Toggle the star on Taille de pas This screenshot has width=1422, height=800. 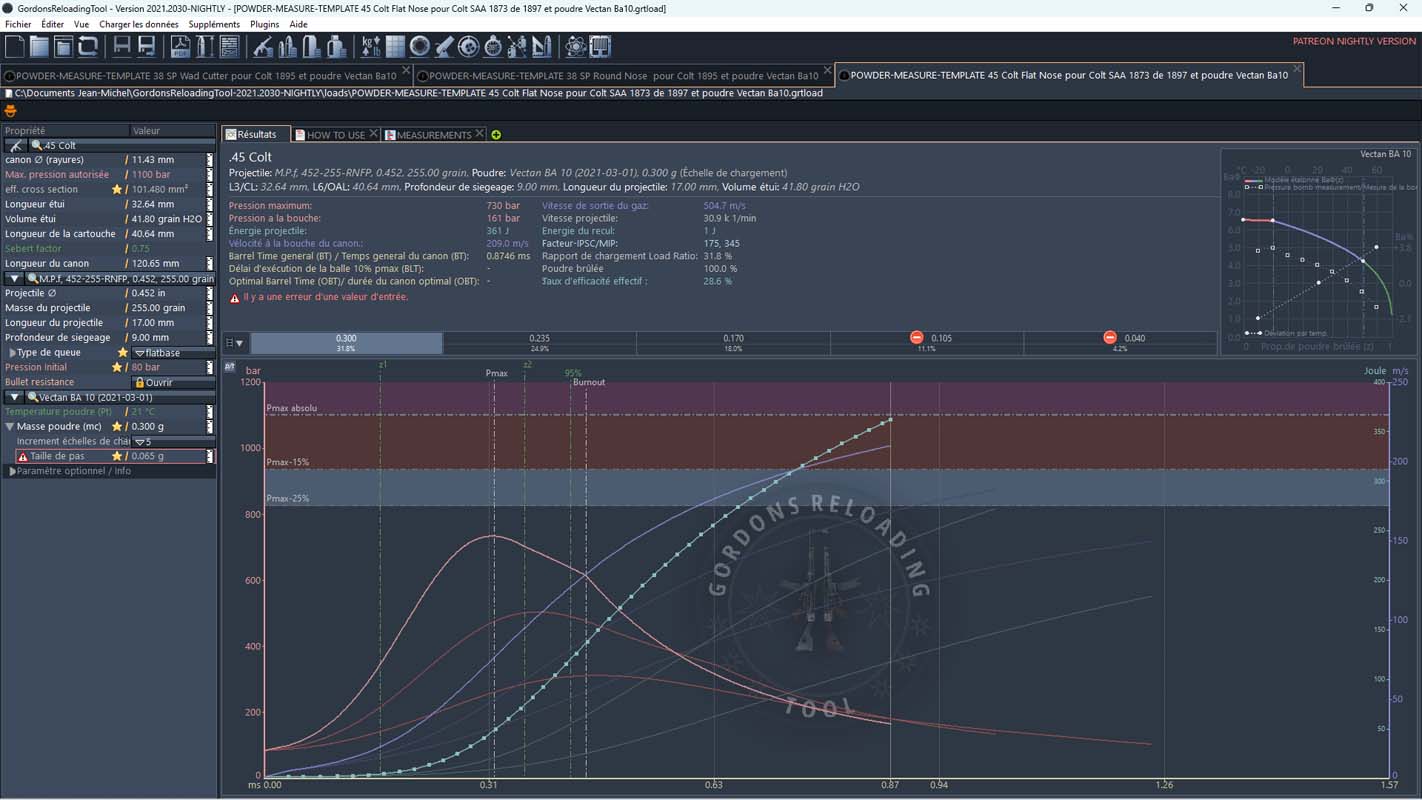(117, 456)
